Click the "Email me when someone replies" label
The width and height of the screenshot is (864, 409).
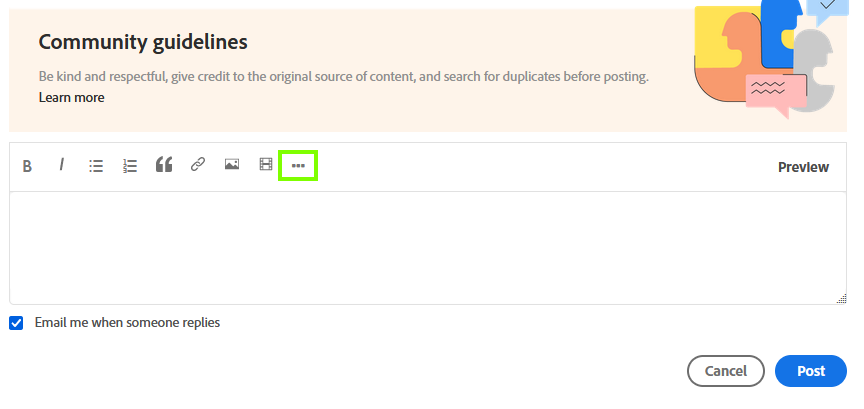[x=127, y=323]
